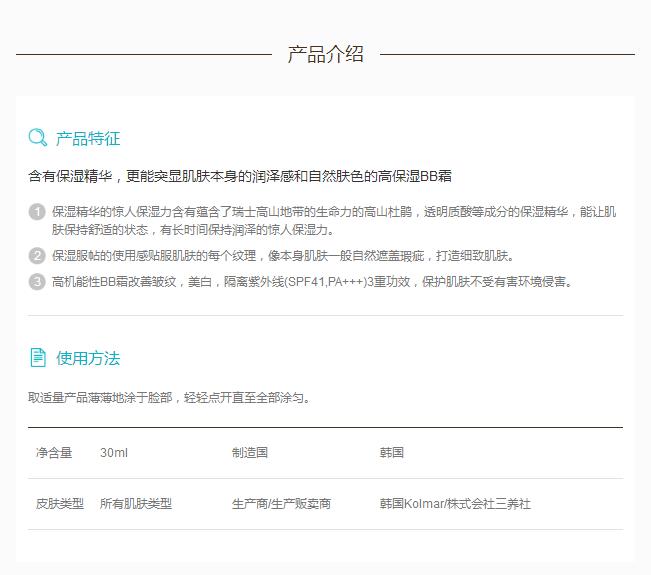Click the 产品介绍 section title
651x575 pixels.
point(325,55)
